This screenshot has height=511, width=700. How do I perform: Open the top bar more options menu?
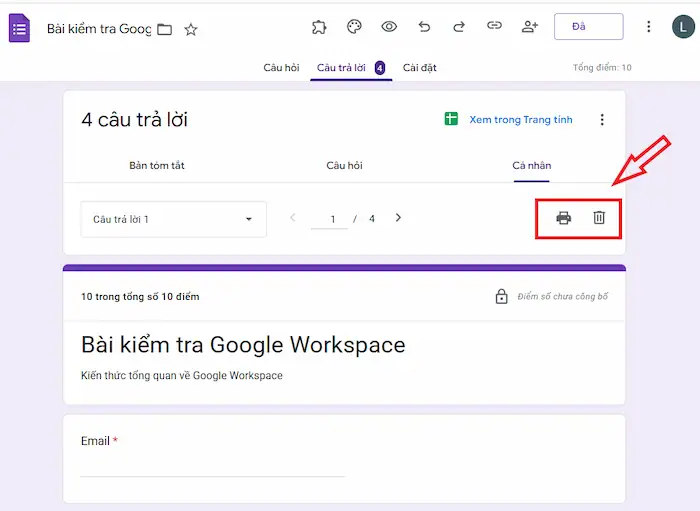point(649,27)
